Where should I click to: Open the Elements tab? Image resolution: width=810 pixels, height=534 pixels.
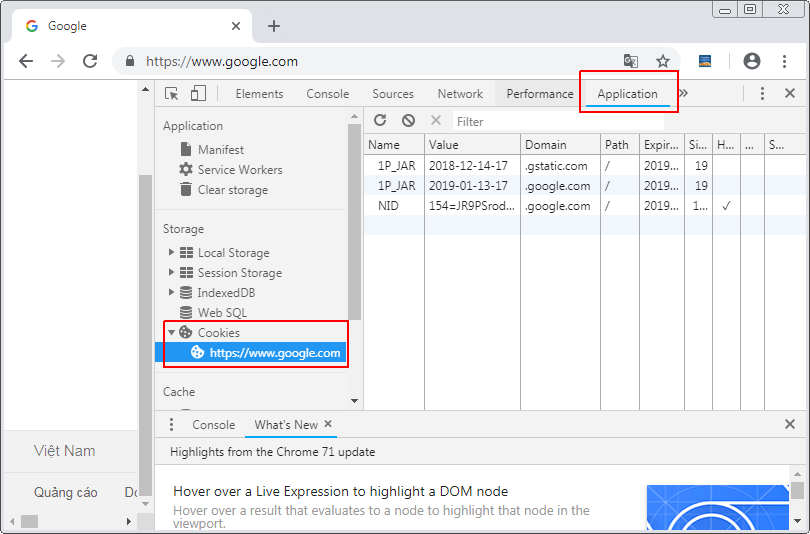(259, 93)
